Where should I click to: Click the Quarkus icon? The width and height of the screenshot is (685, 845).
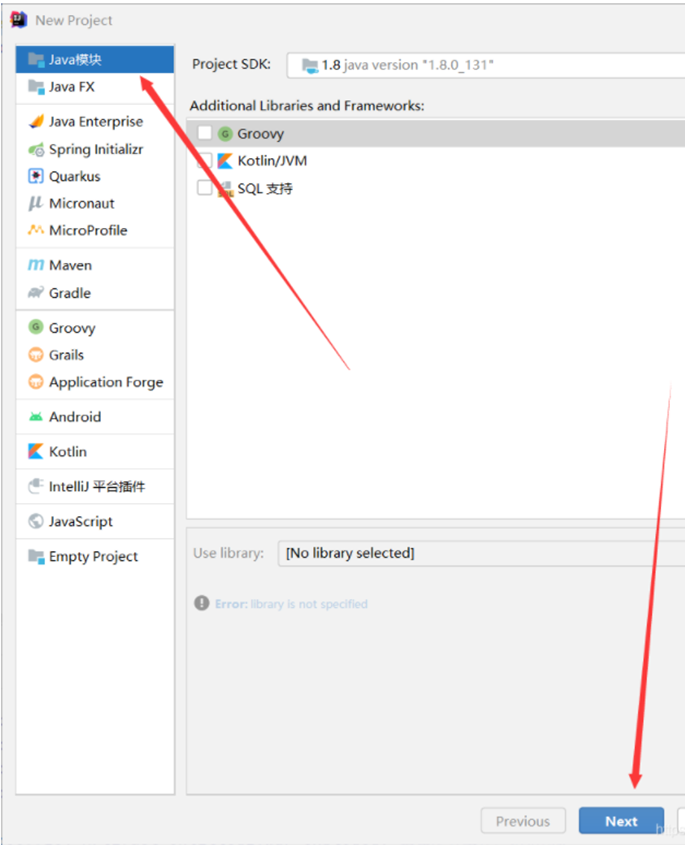coord(36,176)
